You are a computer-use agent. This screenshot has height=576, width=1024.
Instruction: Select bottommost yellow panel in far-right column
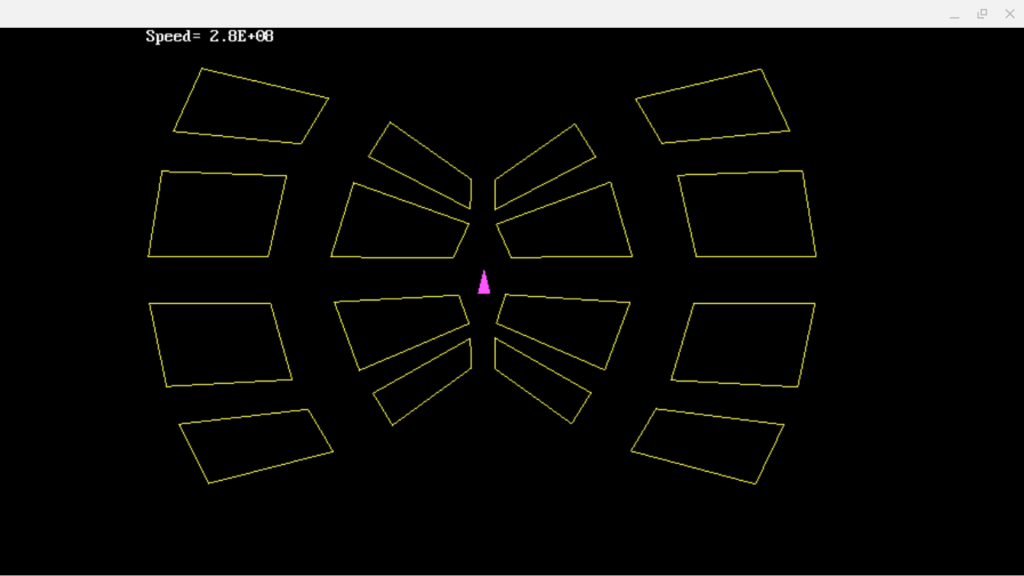708,445
